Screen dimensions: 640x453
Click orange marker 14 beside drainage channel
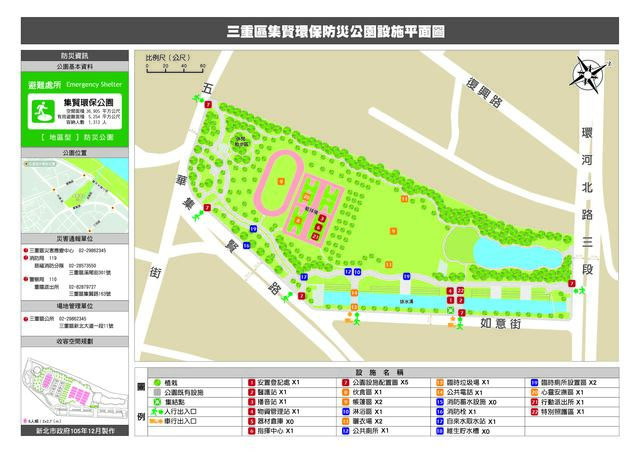(354, 293)
